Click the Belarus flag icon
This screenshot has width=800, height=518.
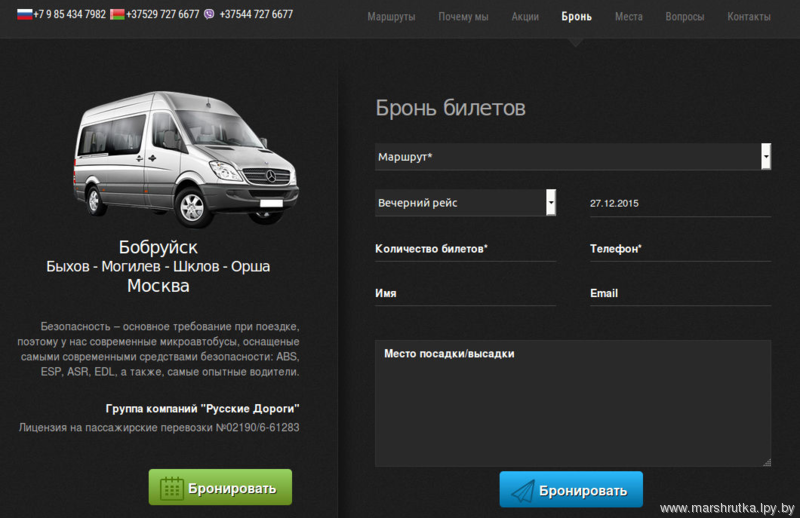click(x=117, y=14)
